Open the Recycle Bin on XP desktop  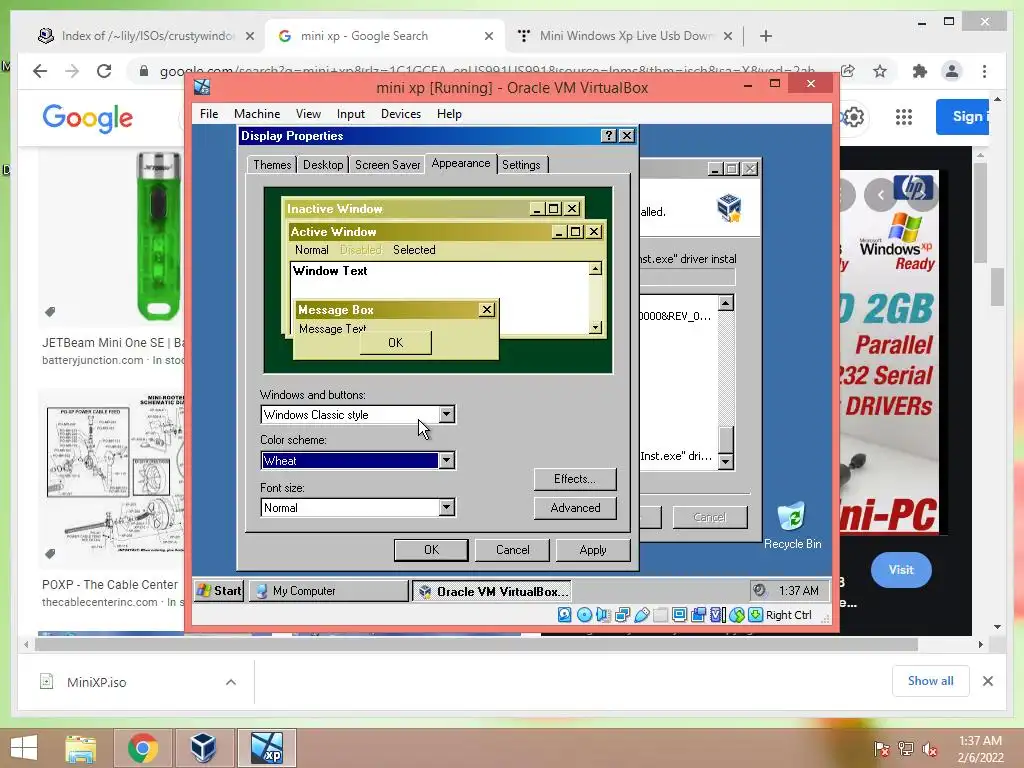792,526
